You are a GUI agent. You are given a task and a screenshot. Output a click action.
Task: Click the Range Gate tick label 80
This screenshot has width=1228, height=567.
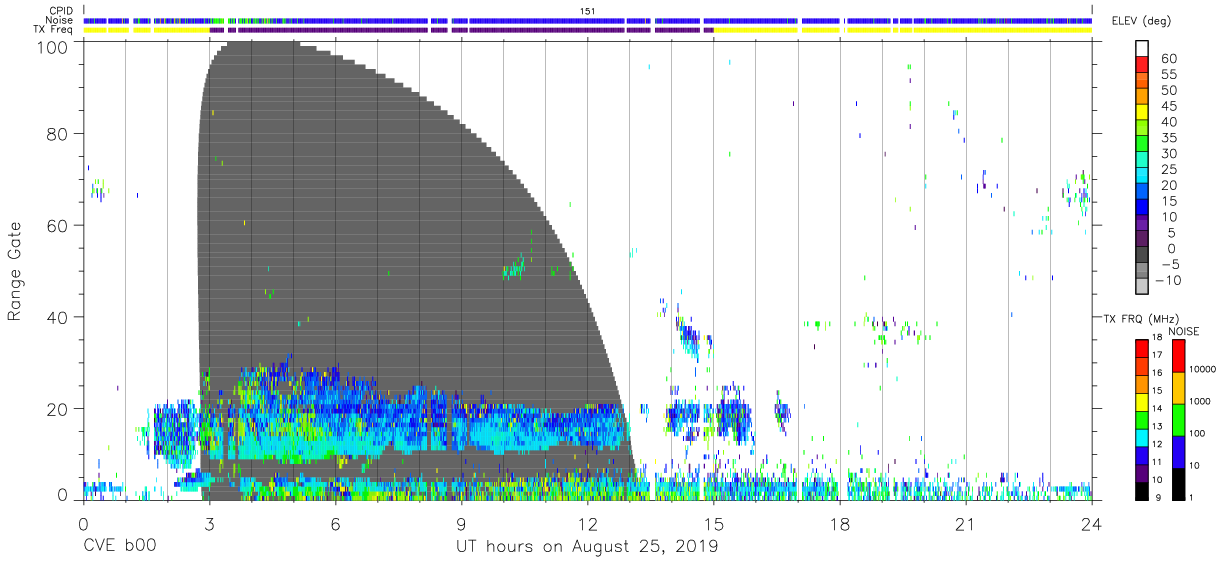pos(59,134)
